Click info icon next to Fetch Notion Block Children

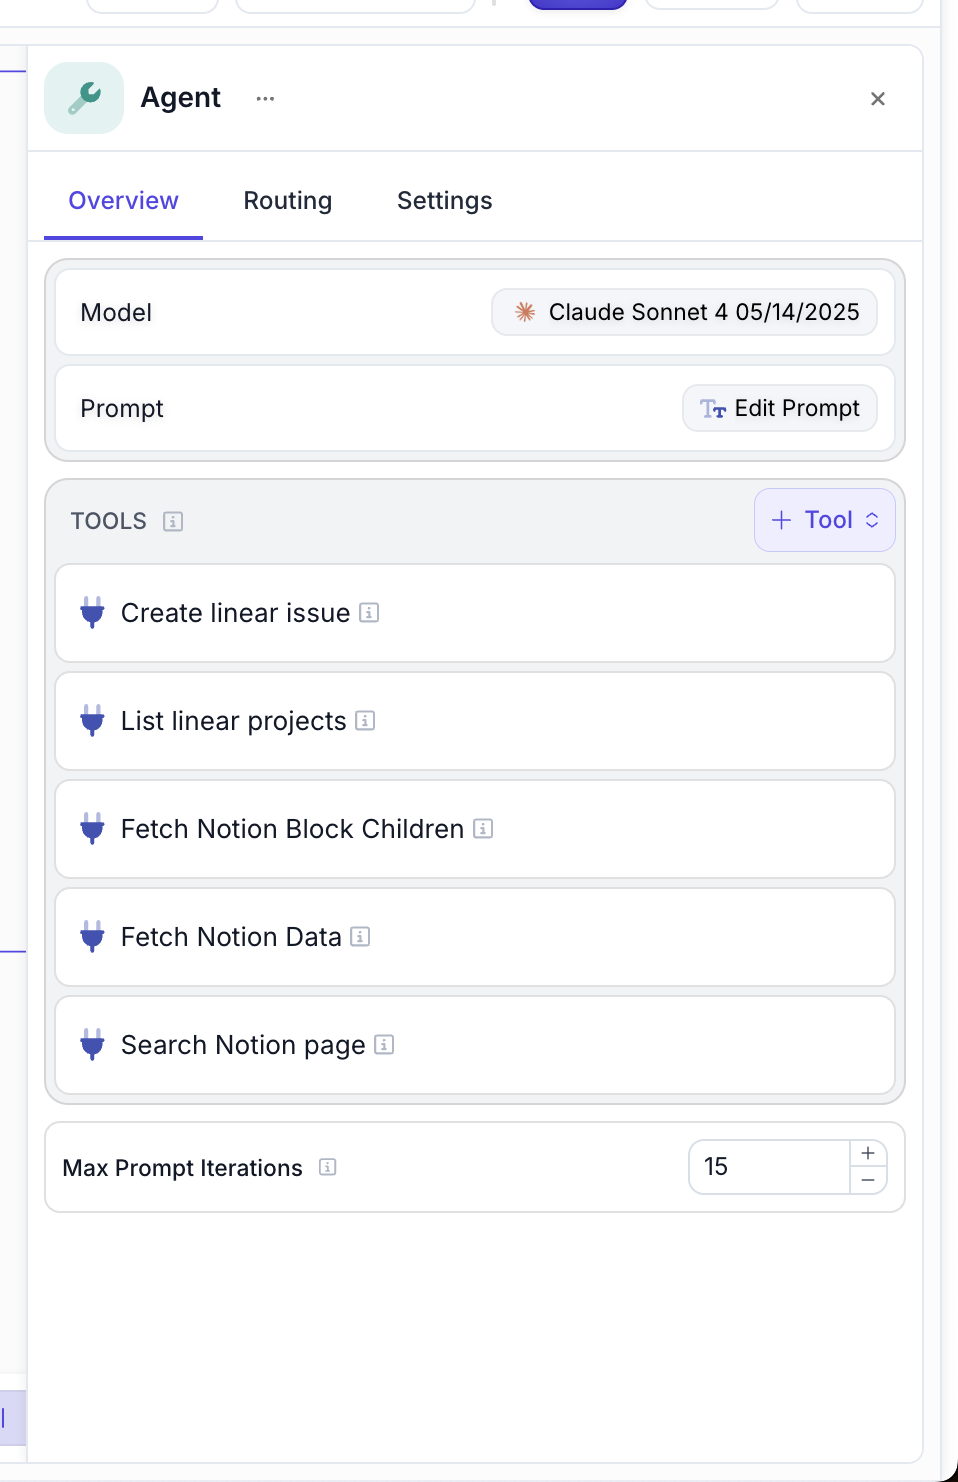[x=483, y=829]
